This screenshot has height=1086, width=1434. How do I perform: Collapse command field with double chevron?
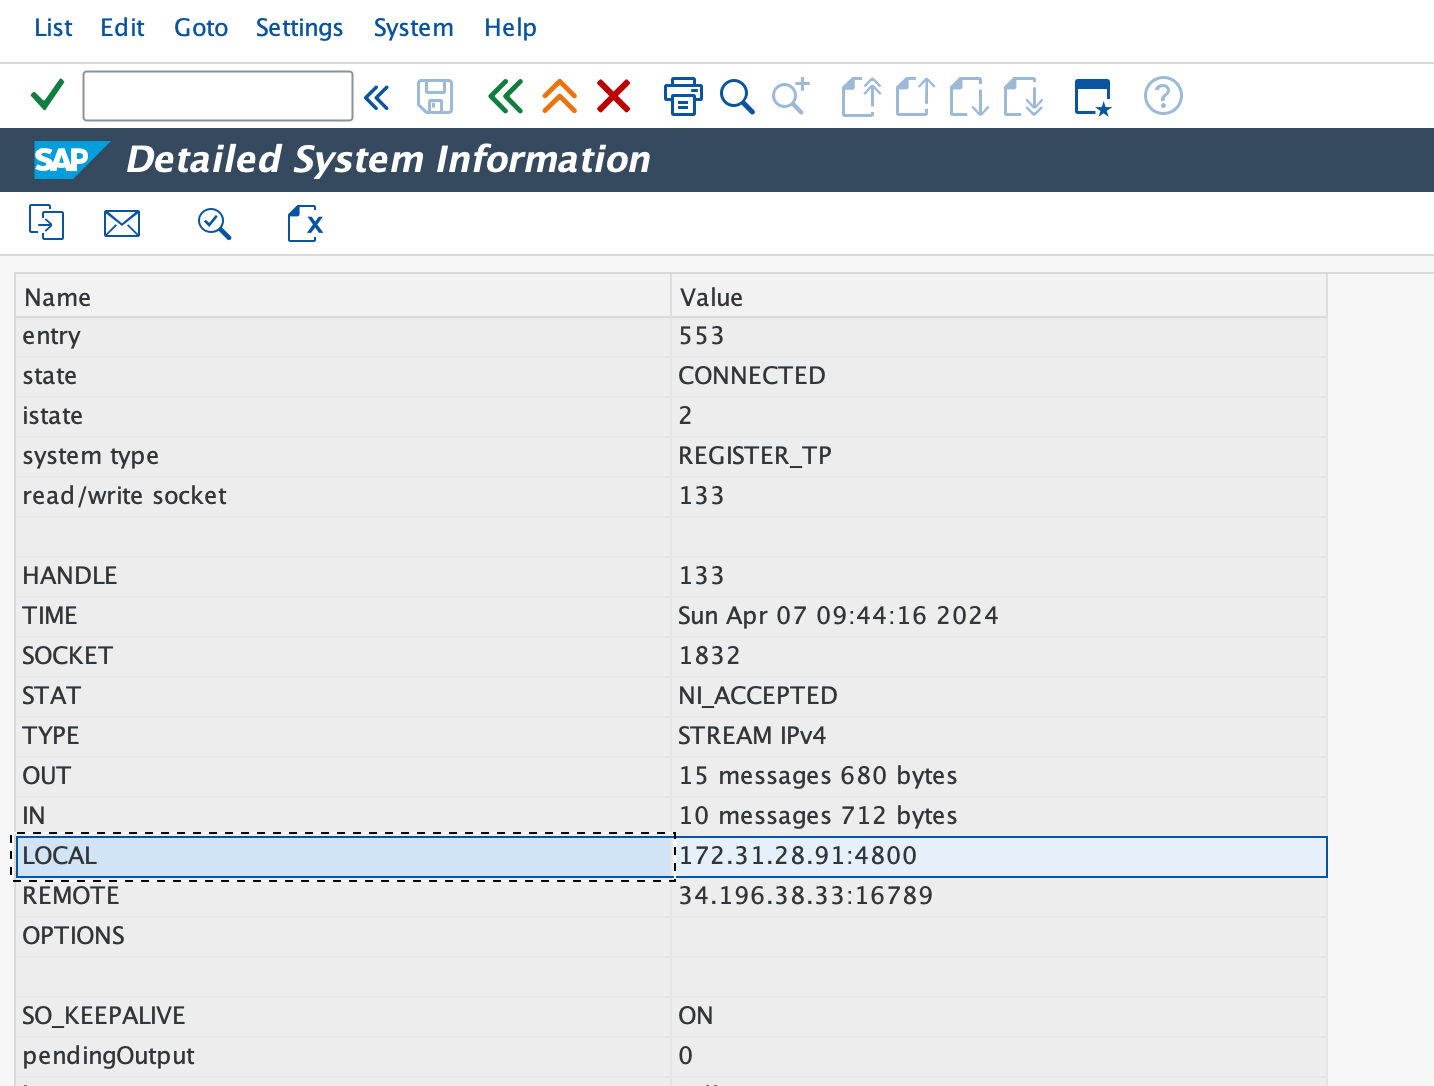coord(377,97)
